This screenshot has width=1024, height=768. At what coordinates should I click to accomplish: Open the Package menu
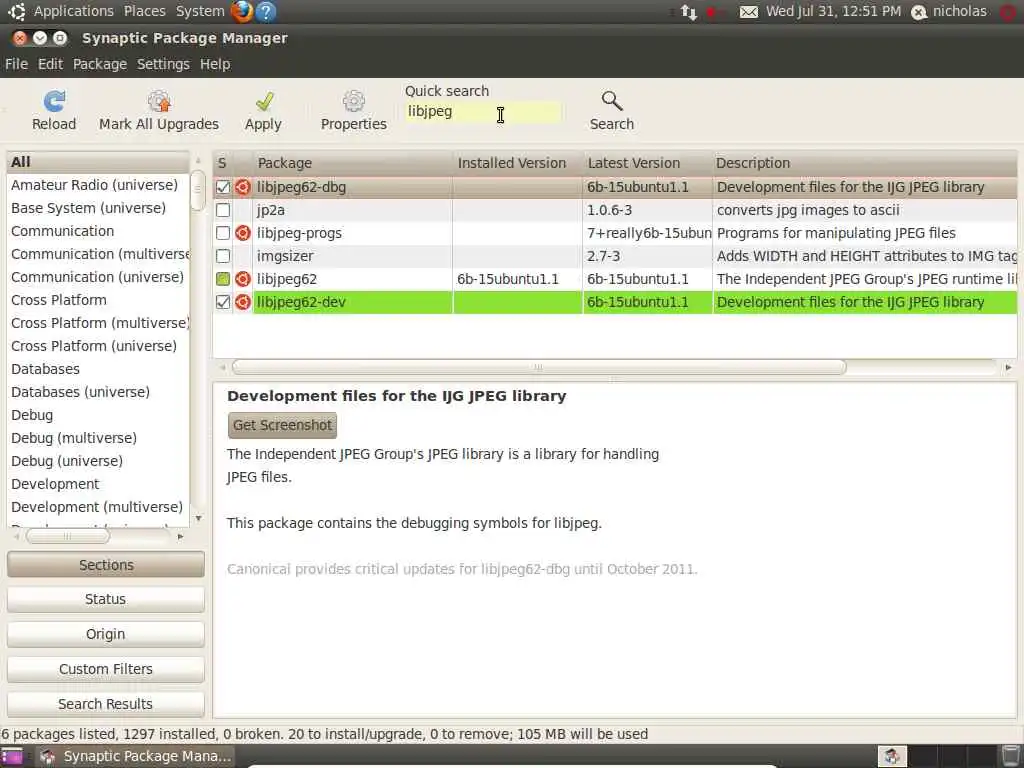click(x=100, y=64)
